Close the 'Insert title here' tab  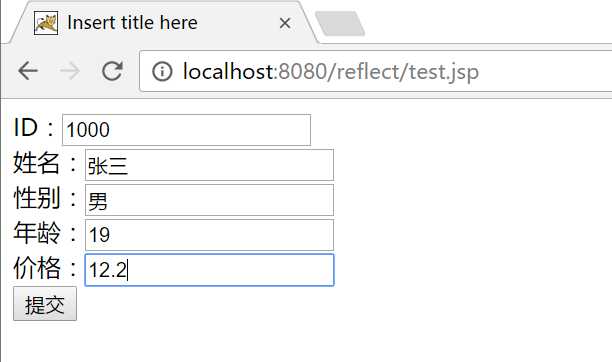tap(285, 23)
